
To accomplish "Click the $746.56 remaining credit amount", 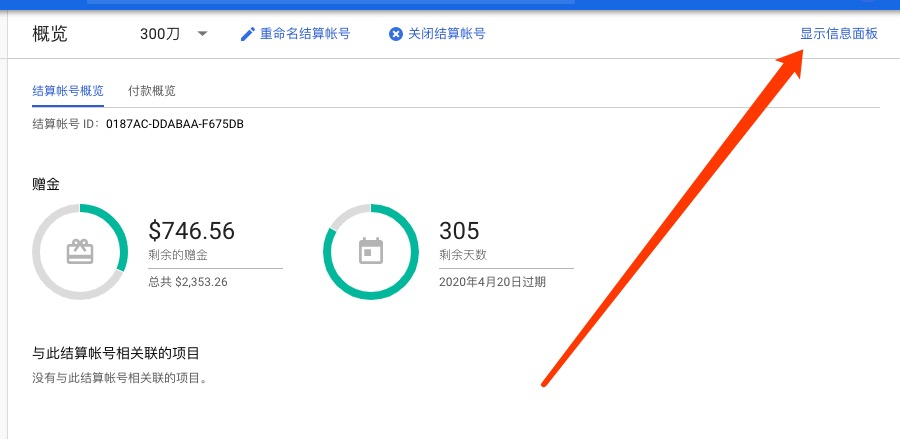I will (x=191, y=231).
